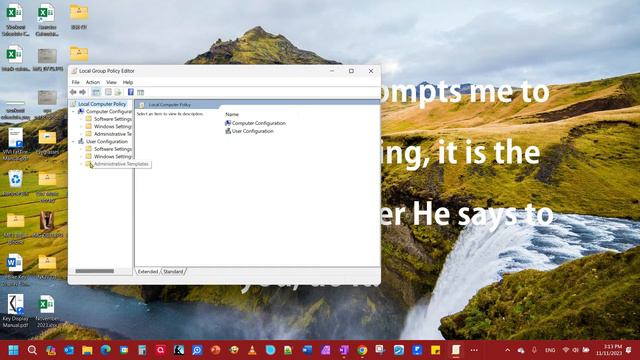This screenshot has height=360, width=640.
Task: Select Administrative Templates under User Configuration
Action: click(121, 164)
